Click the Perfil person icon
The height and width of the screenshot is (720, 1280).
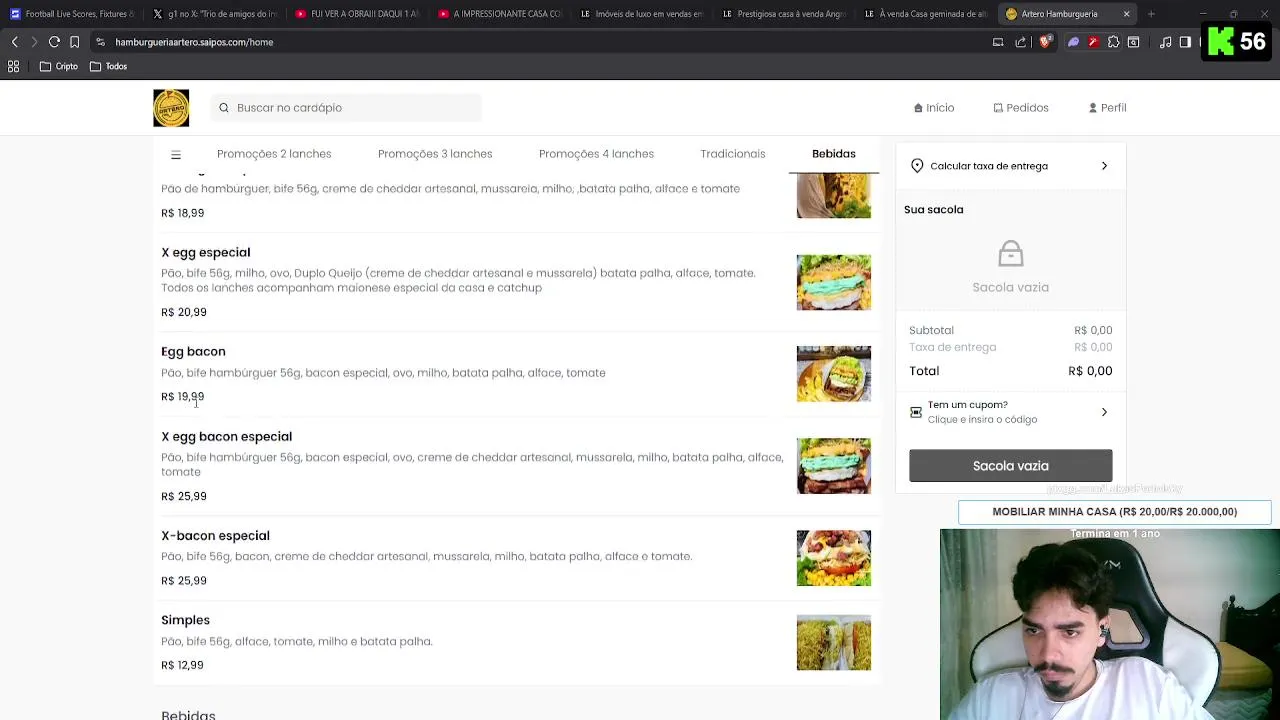pos(1093,108)
